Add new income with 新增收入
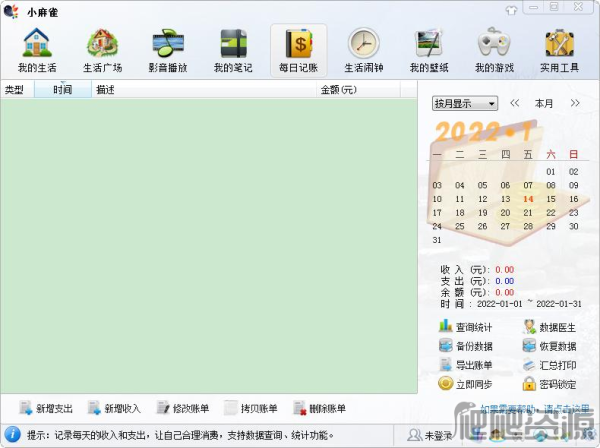Image resolution: width=600 pixels, height=448 pixels. (x=114, y=408)
